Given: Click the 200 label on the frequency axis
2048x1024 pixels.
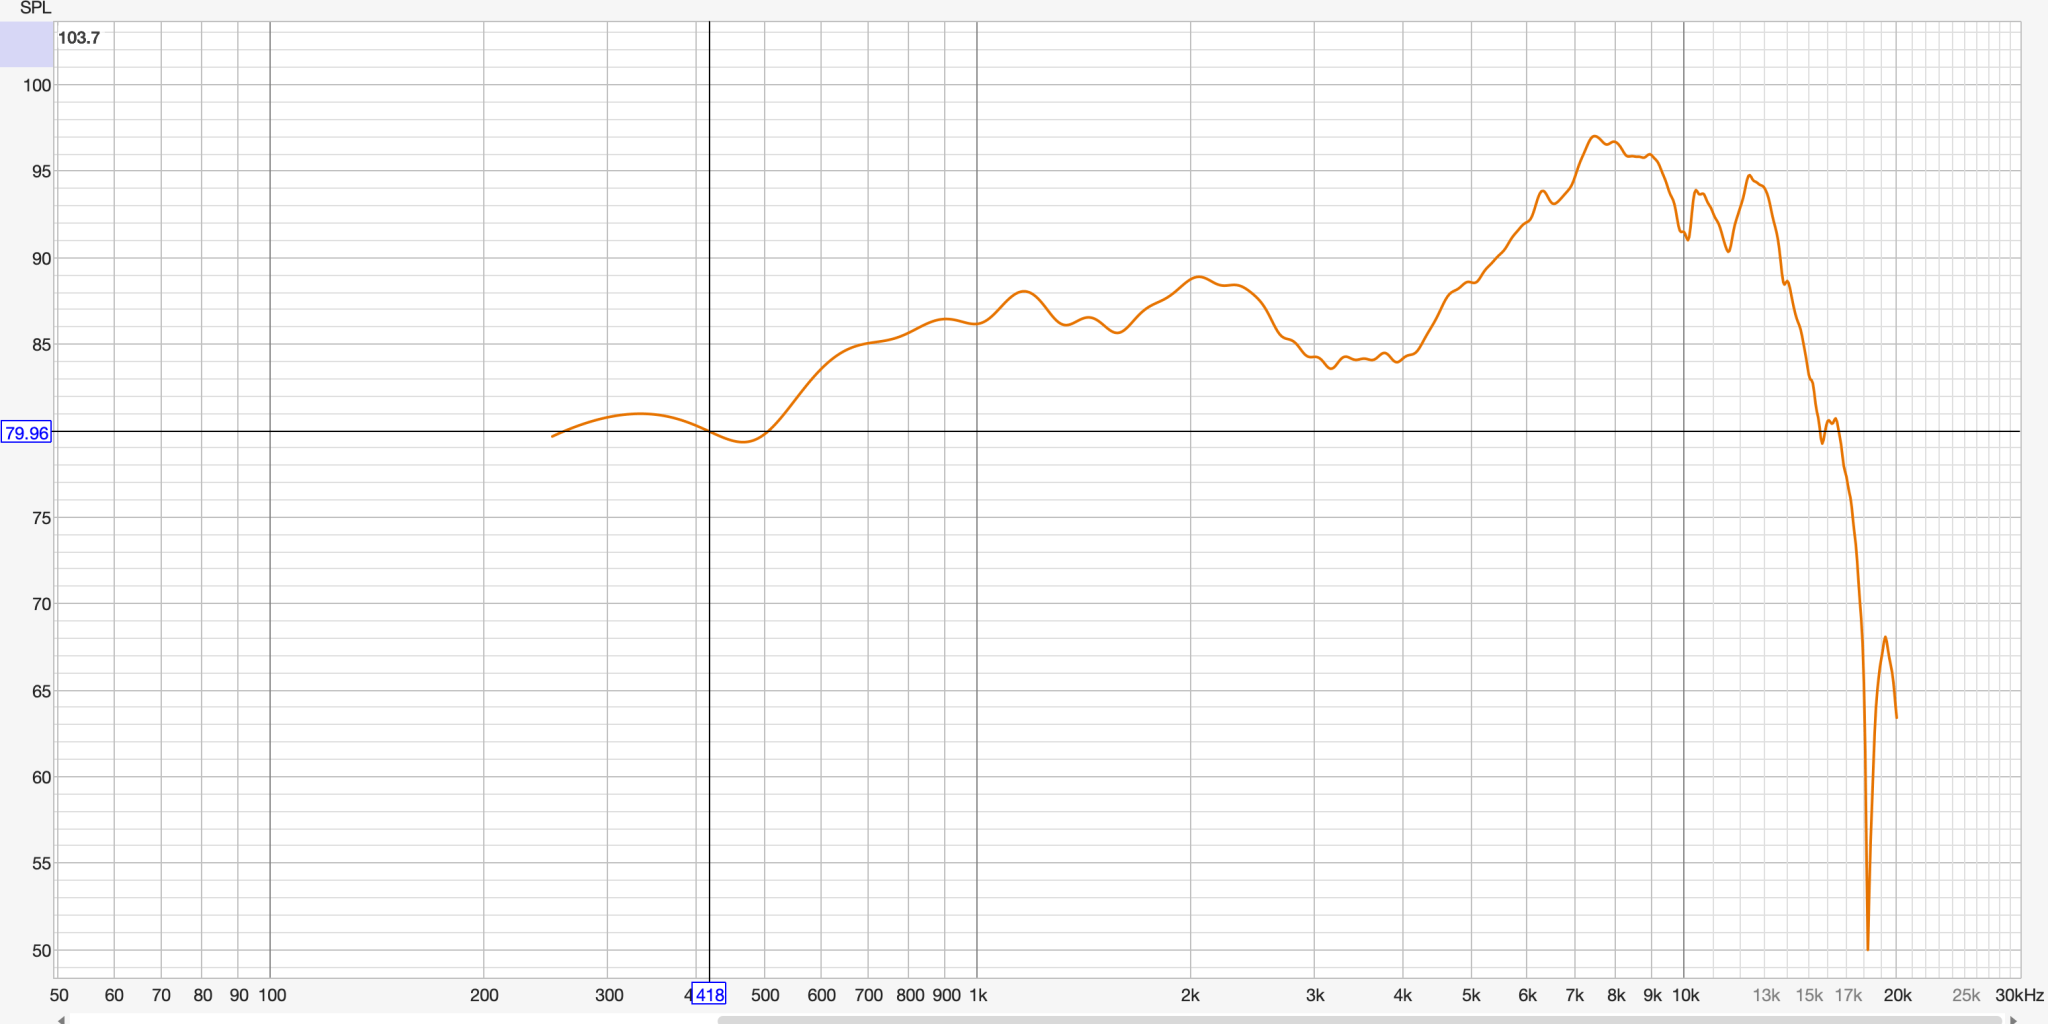Looking at the screenshot, I should click(x=484, y=995).
